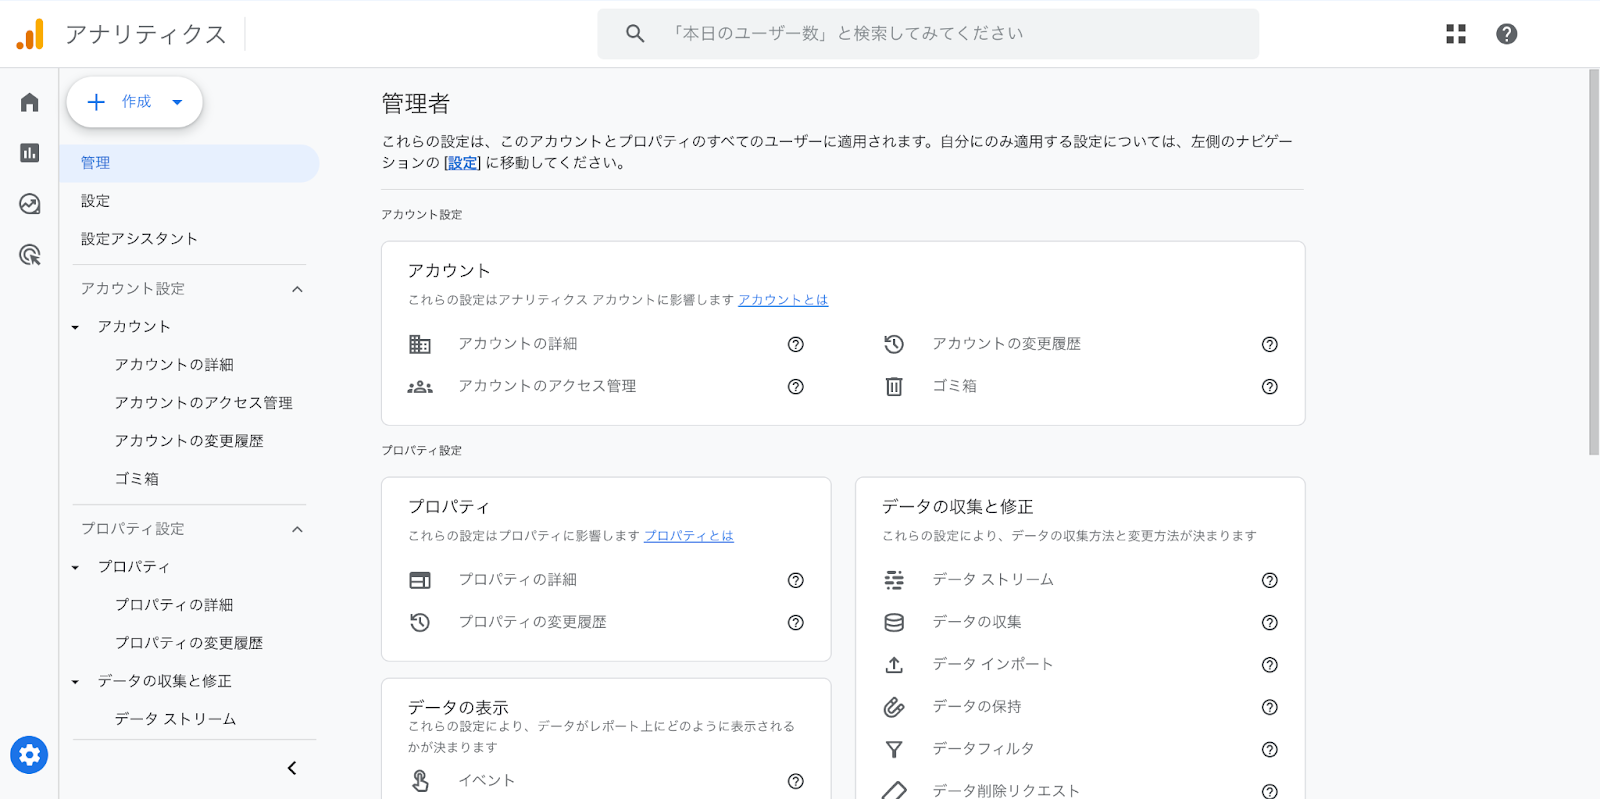The image size is (1600, 799).
Task: Click help icon for プロパティの変更履歴
Action: pos(796,622)
